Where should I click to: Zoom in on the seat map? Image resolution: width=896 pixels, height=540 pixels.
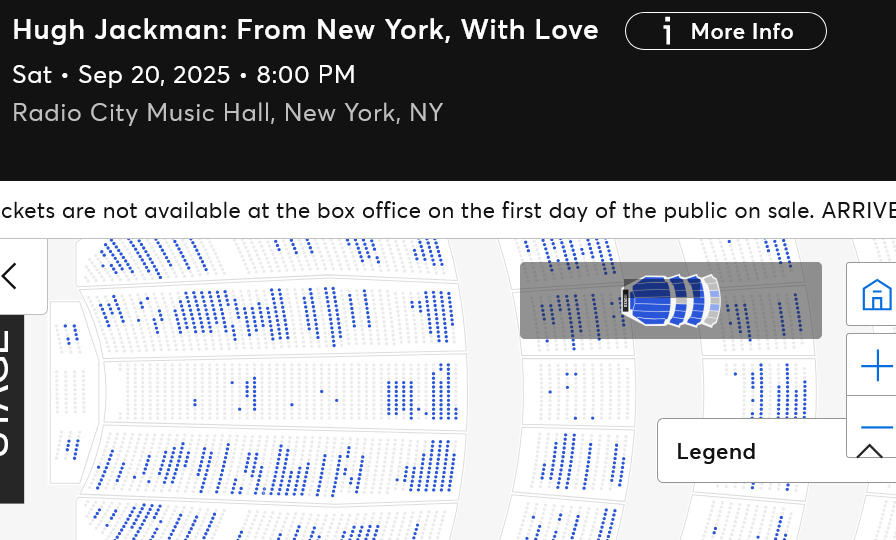pos(876,365)
